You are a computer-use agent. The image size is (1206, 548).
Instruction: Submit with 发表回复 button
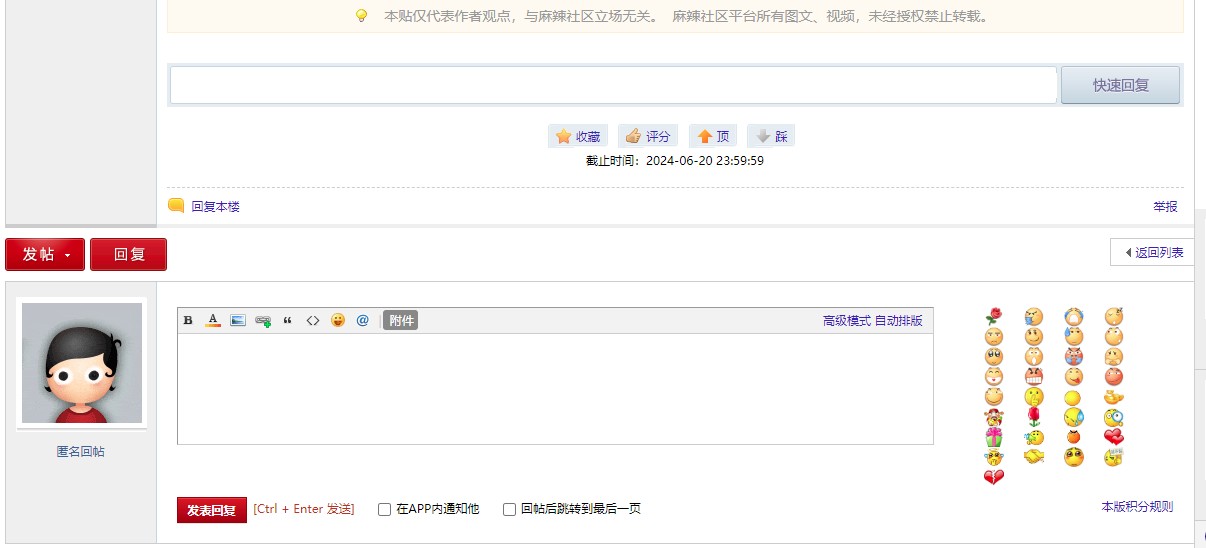pos(212,510)
